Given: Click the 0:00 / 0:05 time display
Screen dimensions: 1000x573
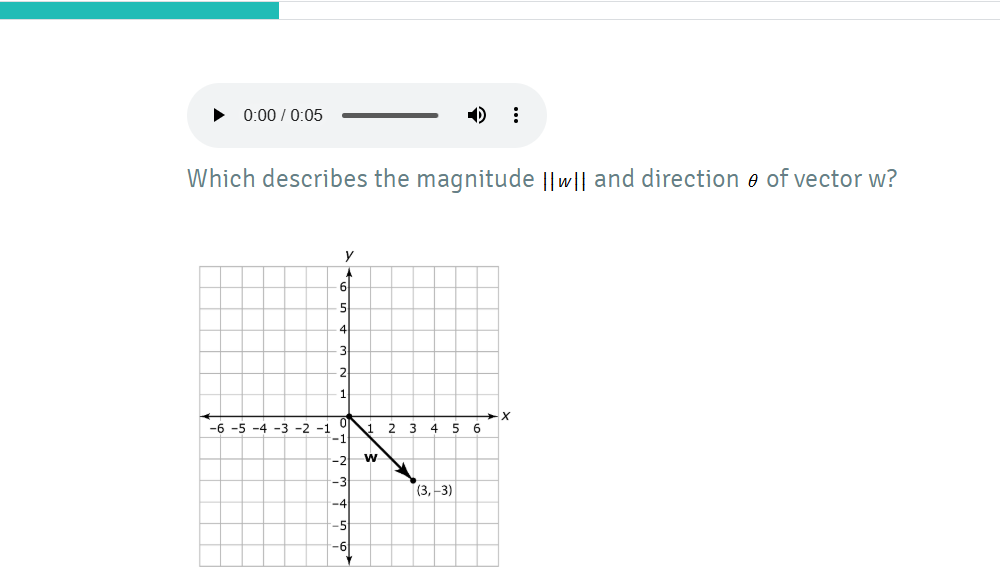Looking at the screenshot, I should click(283, 115).
